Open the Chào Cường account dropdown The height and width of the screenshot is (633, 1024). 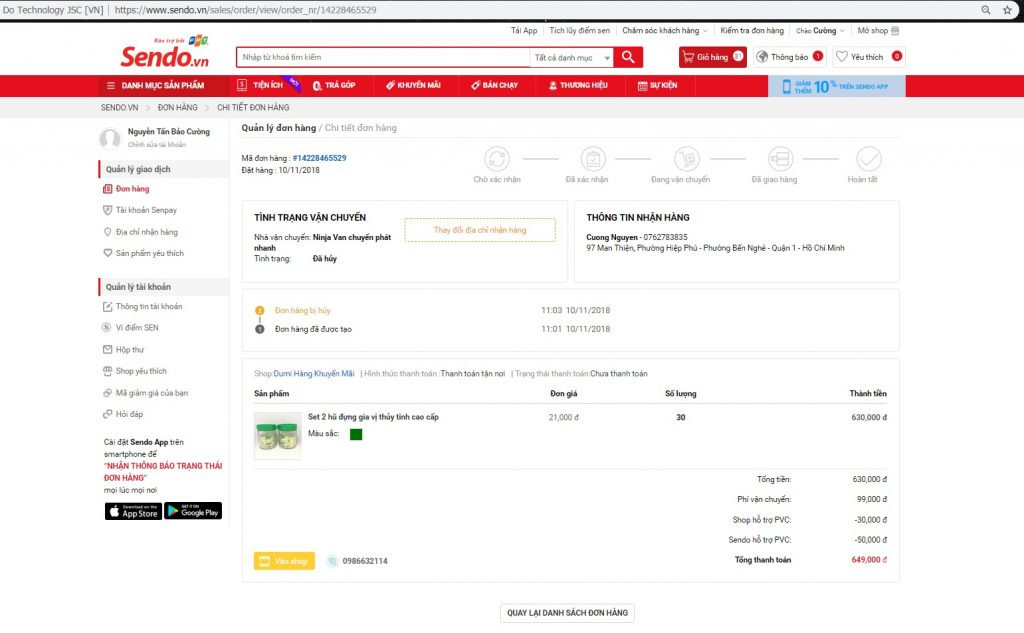coord(820,31)
